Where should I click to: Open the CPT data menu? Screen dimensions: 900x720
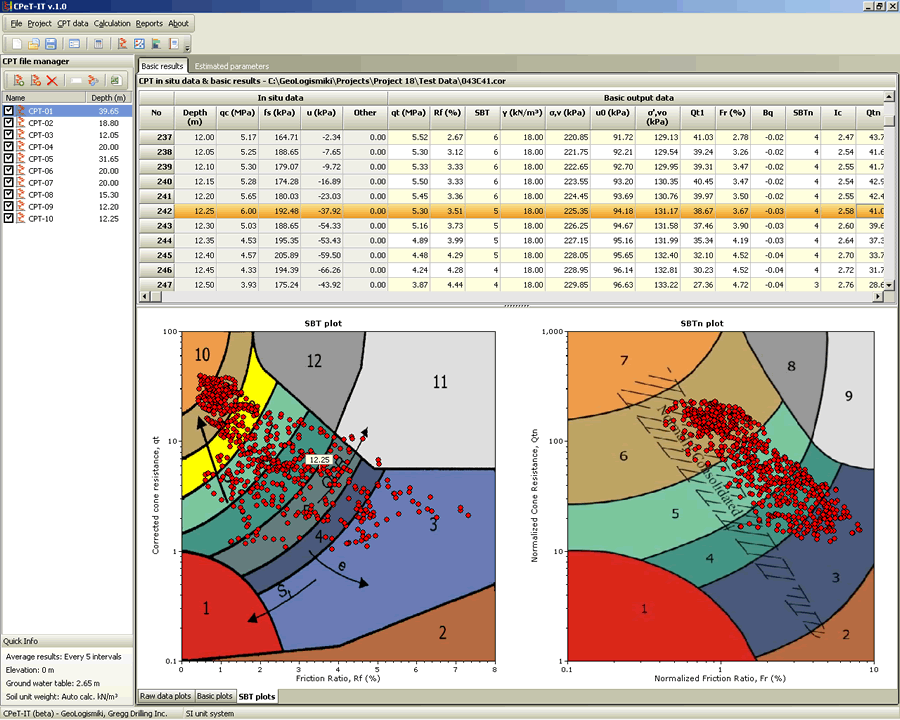[x=73, y=23]
